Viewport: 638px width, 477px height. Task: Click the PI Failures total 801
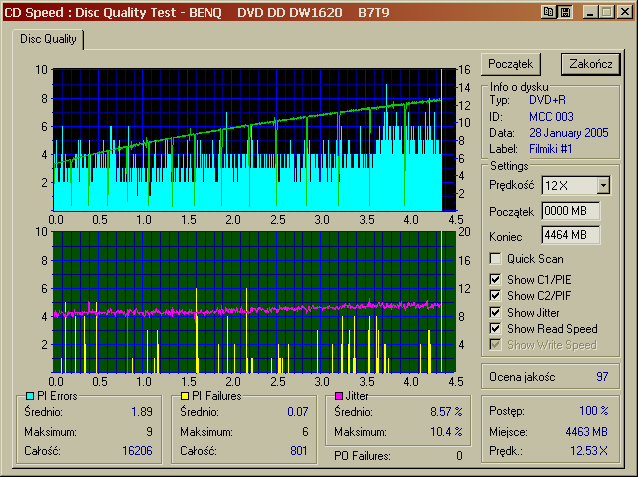point(299,451)
